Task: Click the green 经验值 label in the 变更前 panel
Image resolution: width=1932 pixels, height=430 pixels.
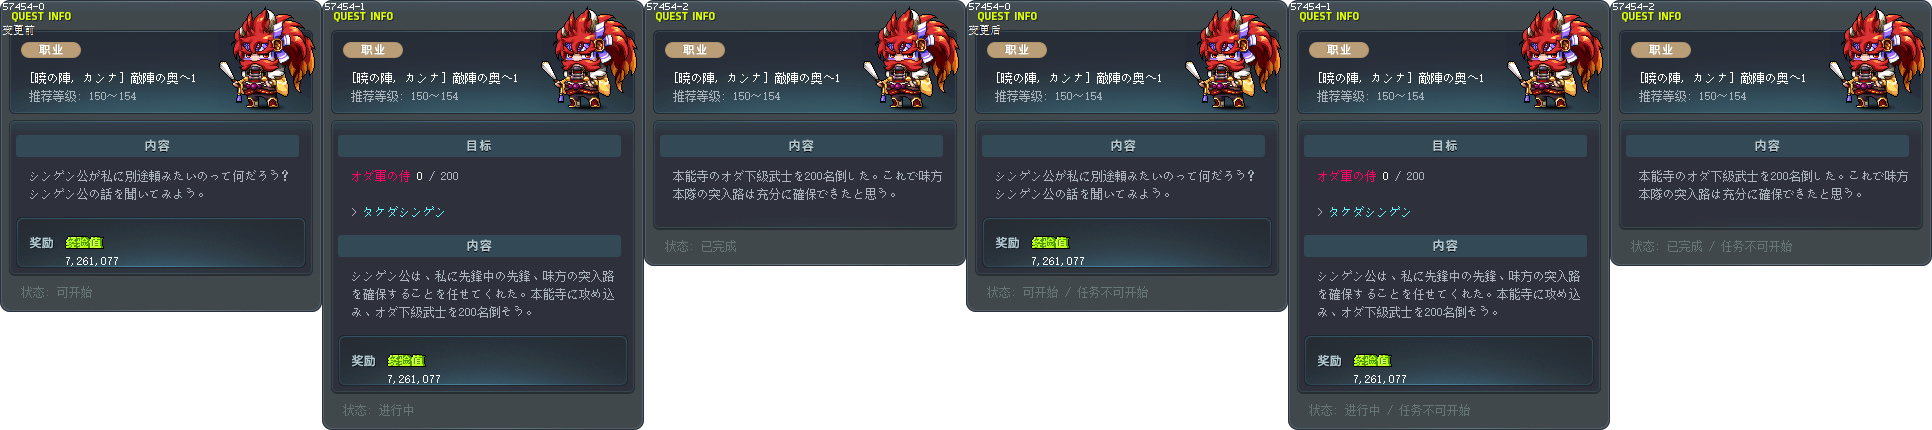Action: click(x=84, y=243)
